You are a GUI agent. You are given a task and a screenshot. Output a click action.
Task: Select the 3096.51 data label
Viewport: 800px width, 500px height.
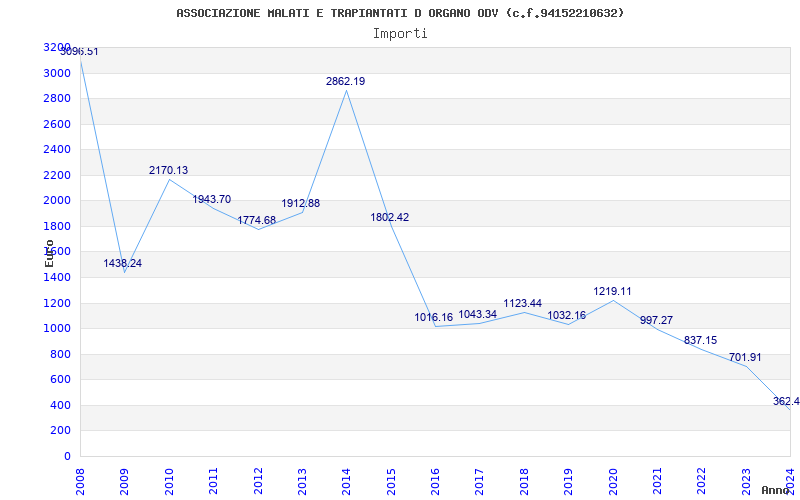(79, 52)
